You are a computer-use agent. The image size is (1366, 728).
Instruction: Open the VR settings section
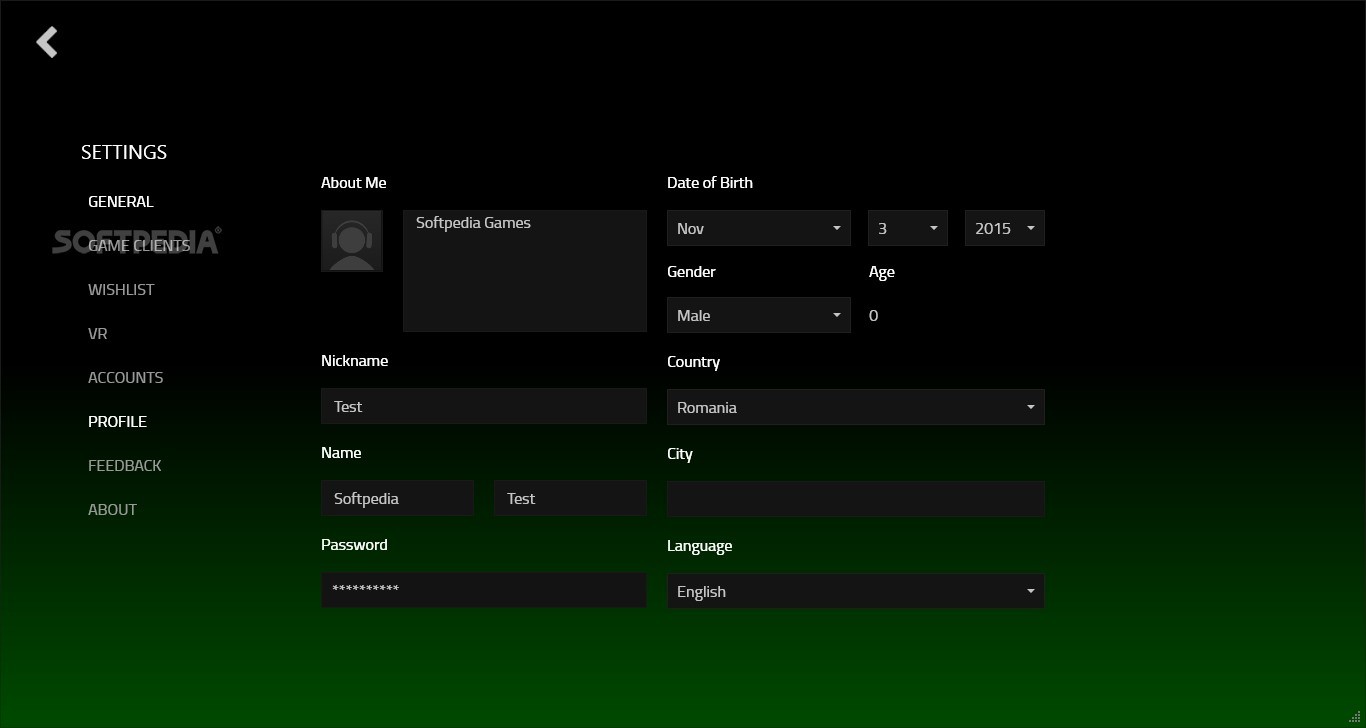[x=97, y=333]
